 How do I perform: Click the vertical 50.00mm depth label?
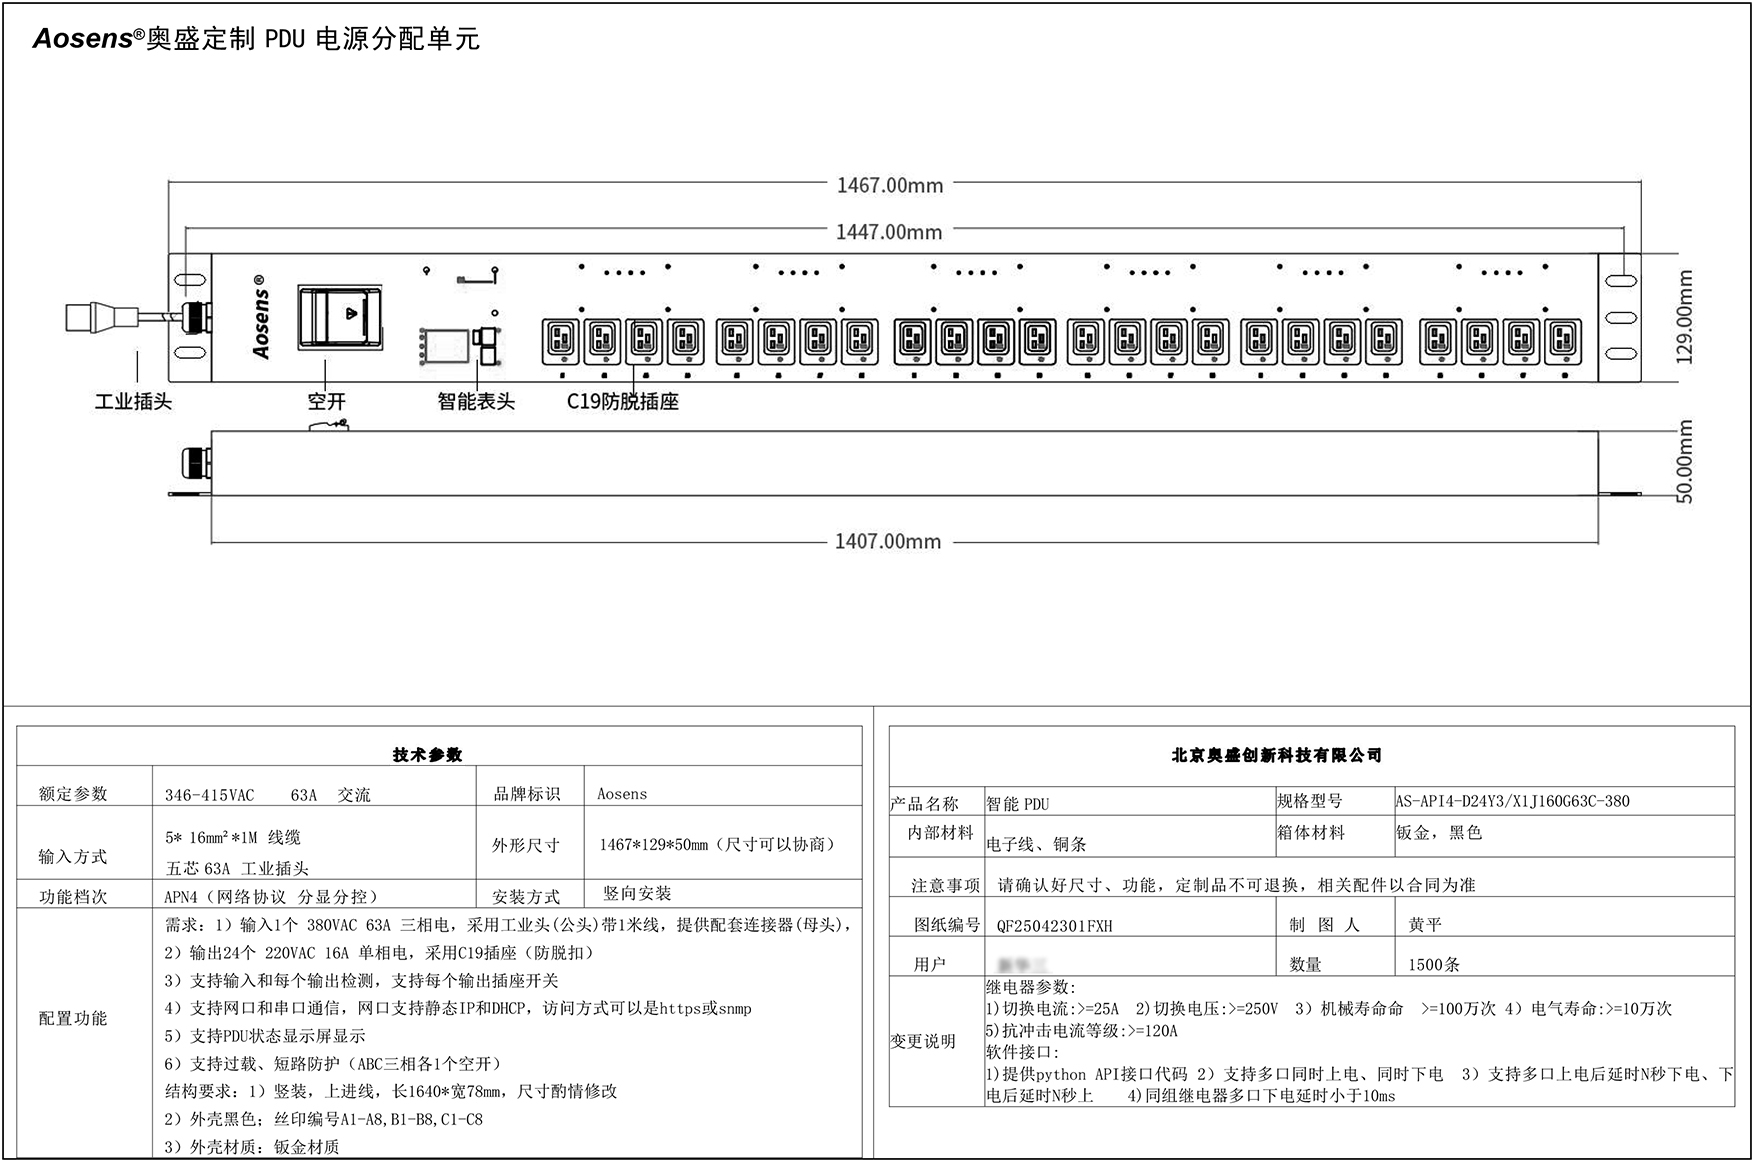[1684, 462]
